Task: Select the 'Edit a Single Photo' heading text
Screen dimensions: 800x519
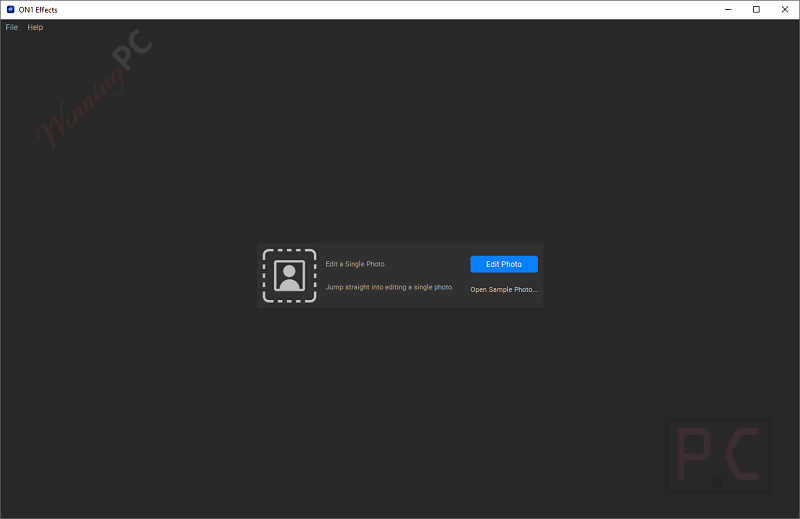Action: tap(355, 264)
